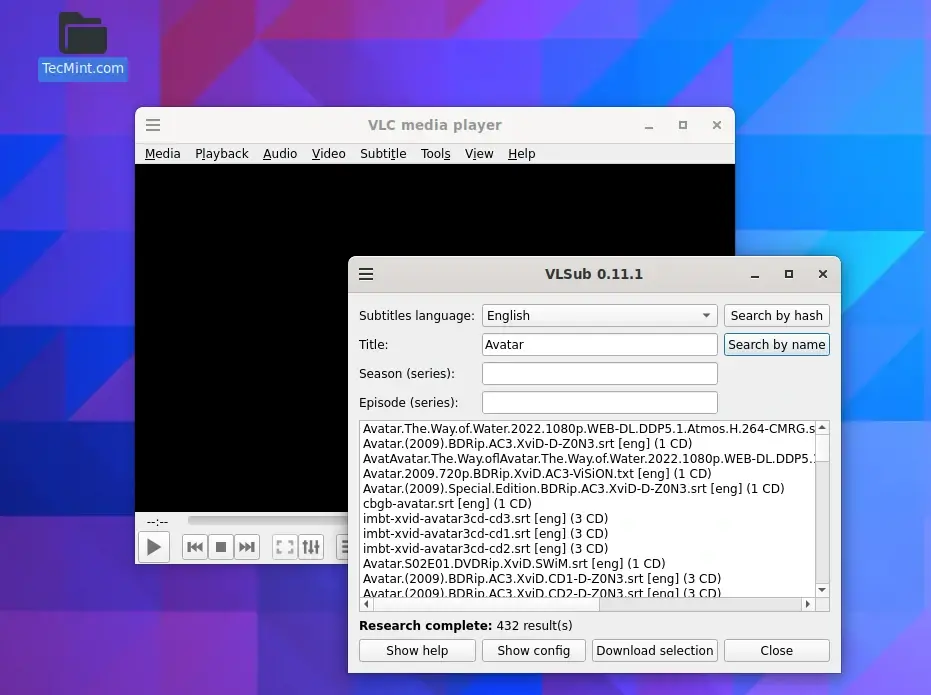Screen dimensions: 931x695
Task: Skip to previous track in VLC
Action: tap(194, 547)
